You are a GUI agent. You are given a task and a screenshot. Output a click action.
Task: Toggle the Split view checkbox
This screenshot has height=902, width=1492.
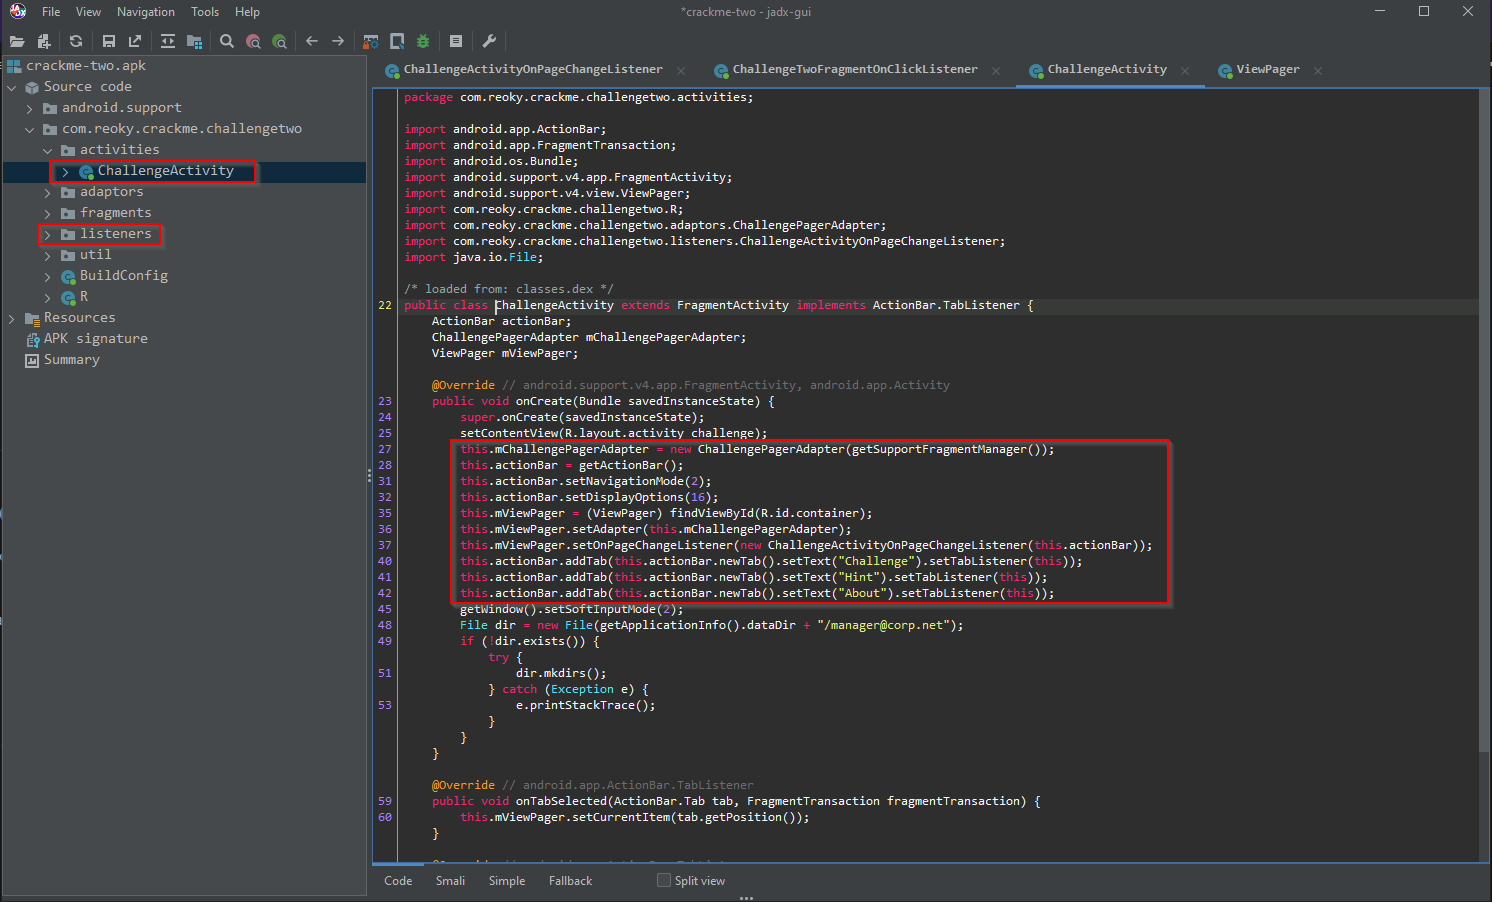coord(664,880)
